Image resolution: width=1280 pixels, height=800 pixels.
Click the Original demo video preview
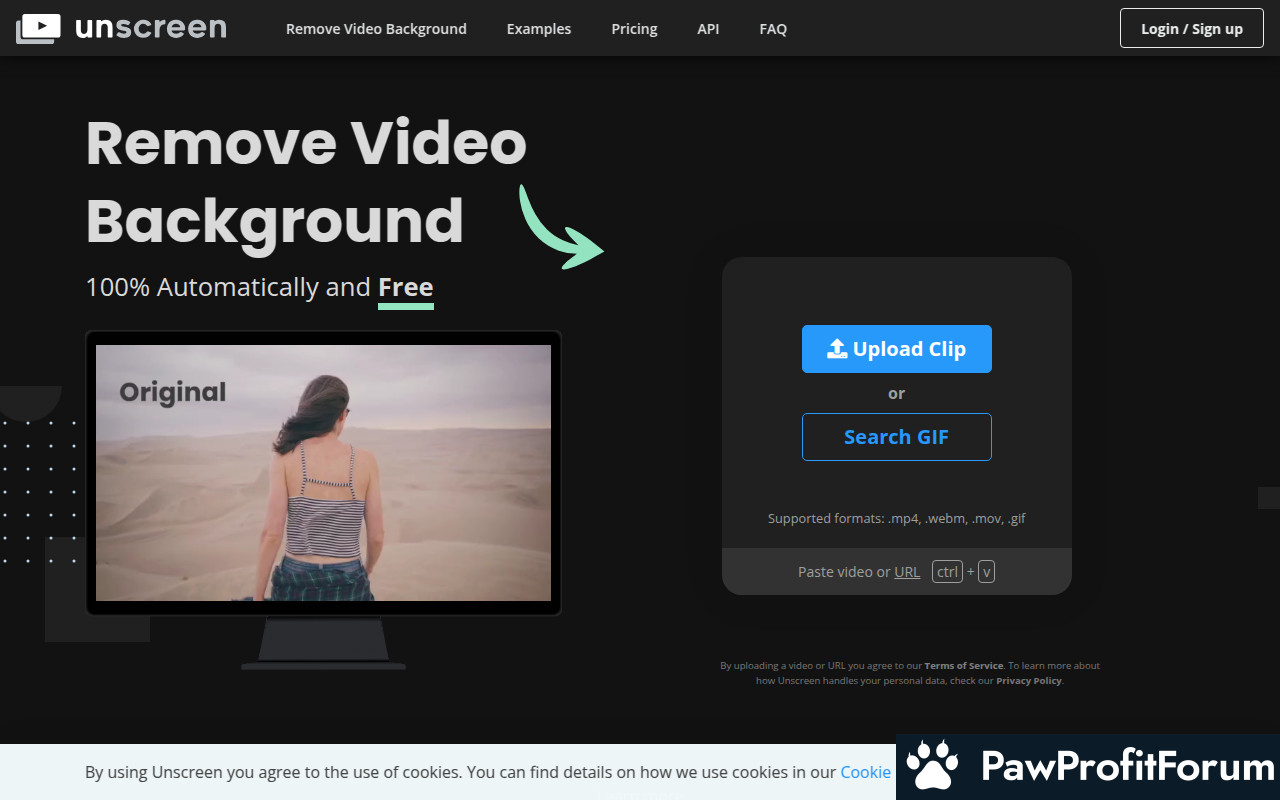pyautogui.click(x=323, y=473)
